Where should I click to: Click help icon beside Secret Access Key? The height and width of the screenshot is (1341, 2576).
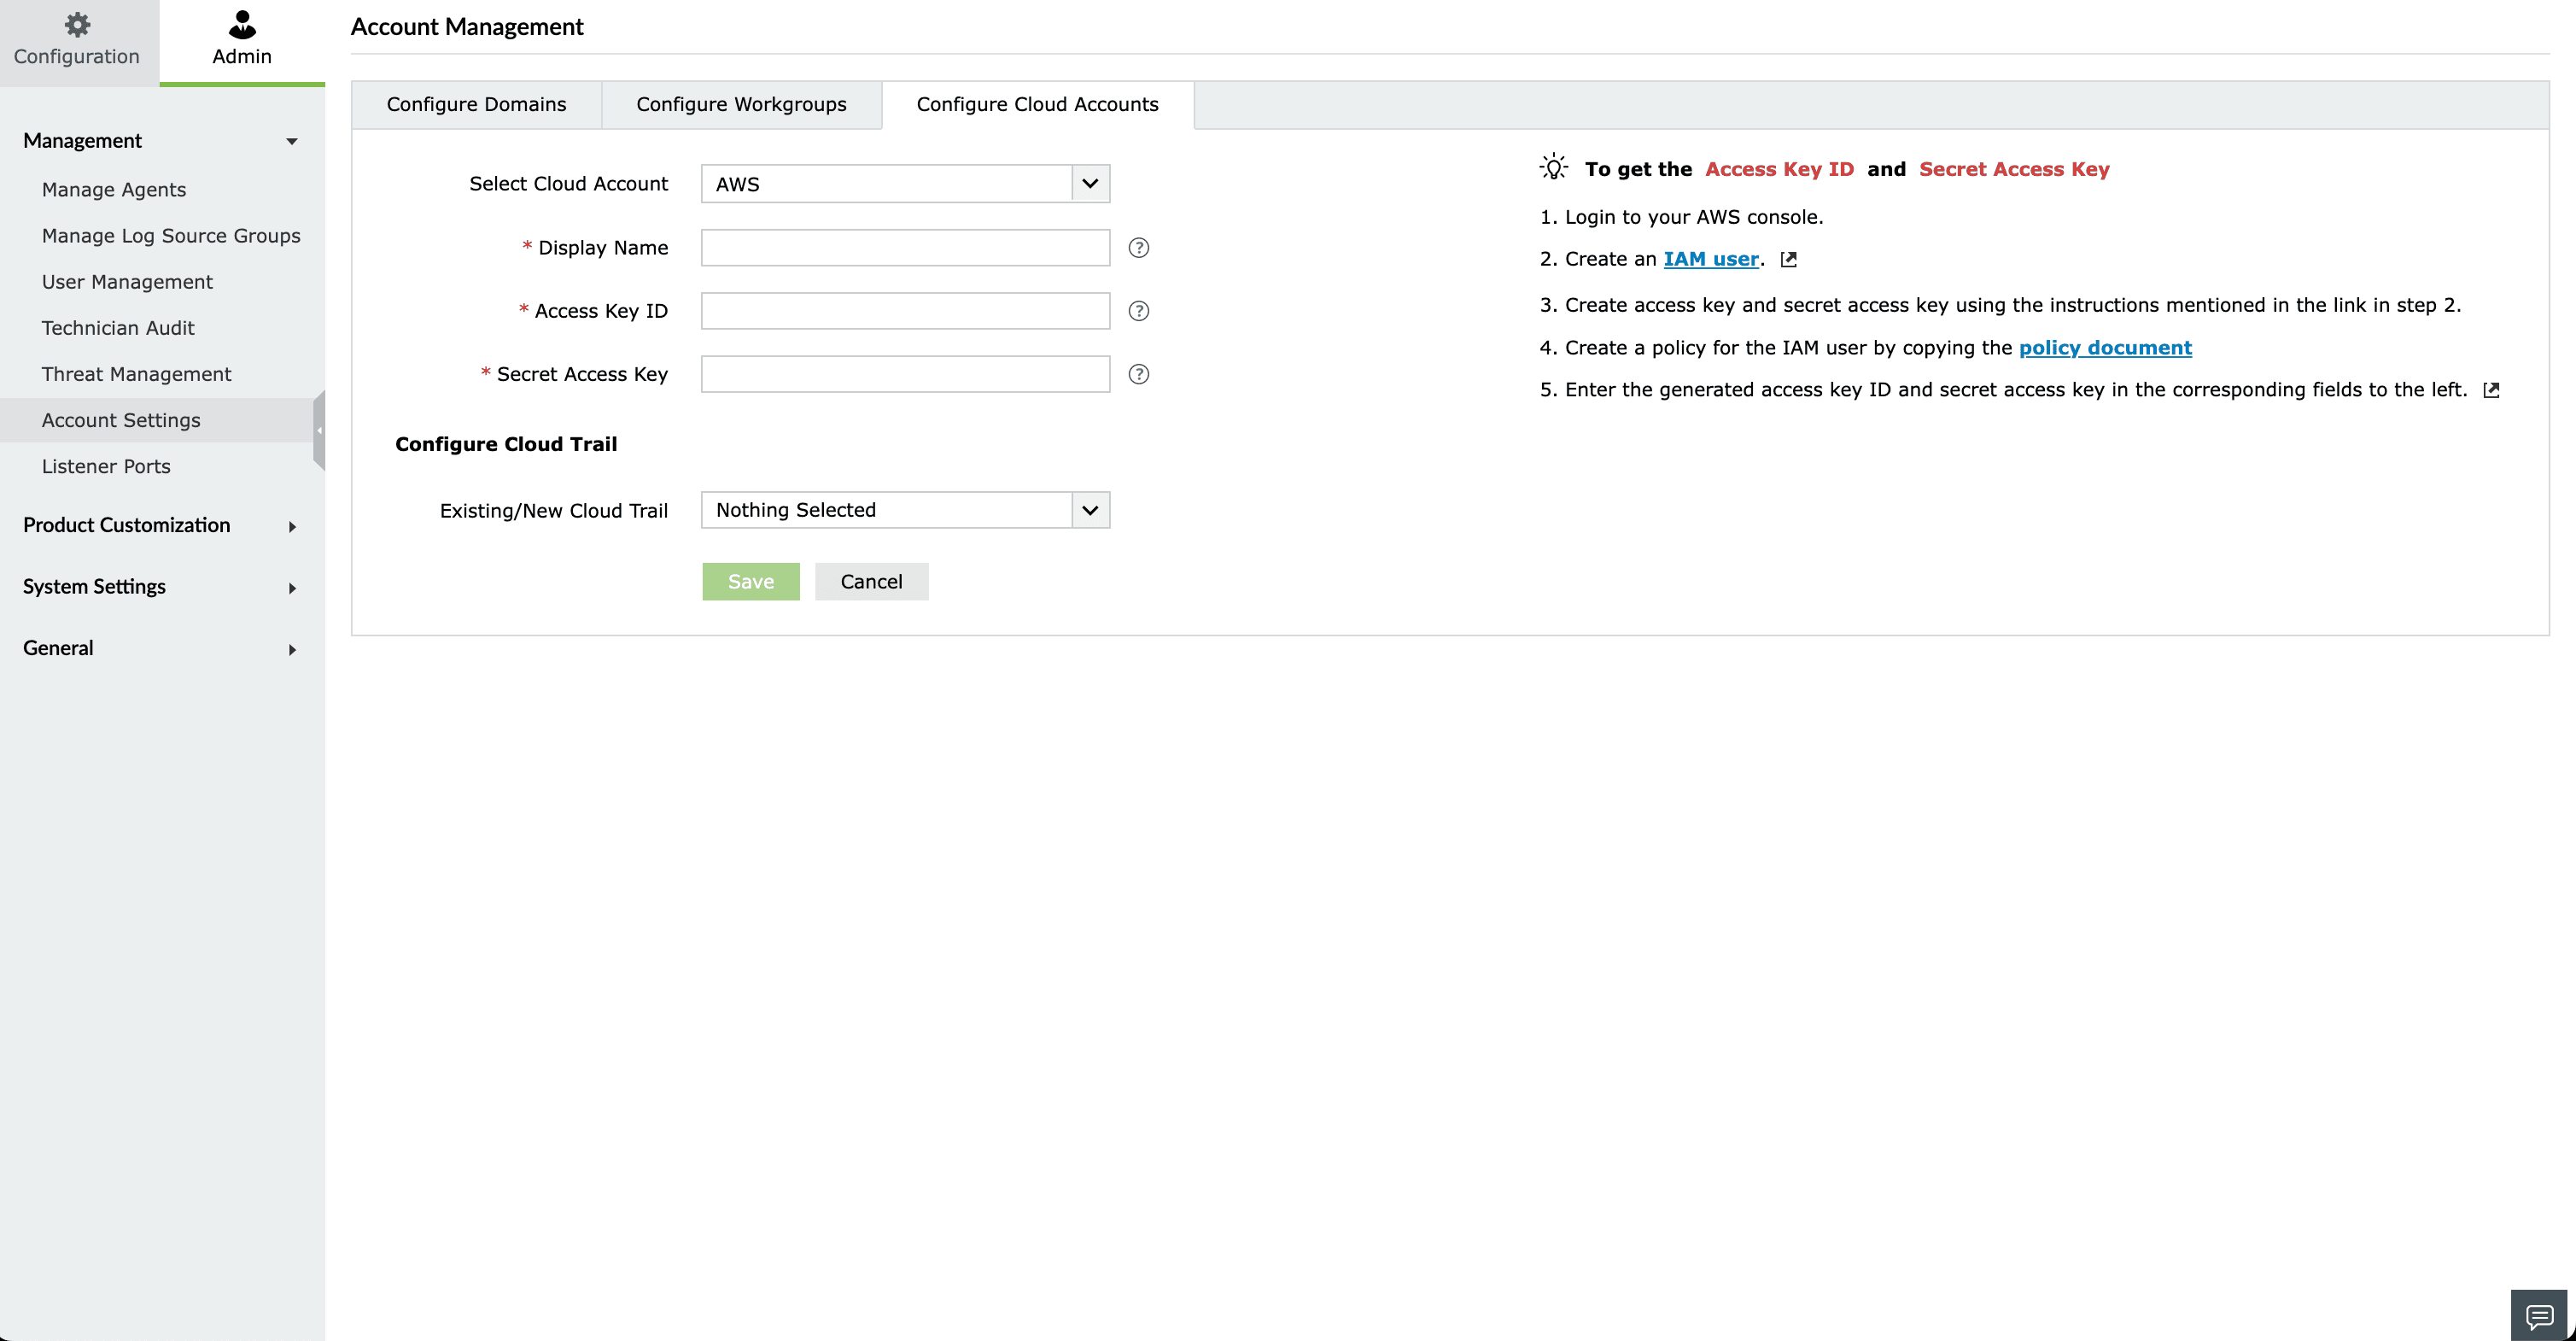1138,374
